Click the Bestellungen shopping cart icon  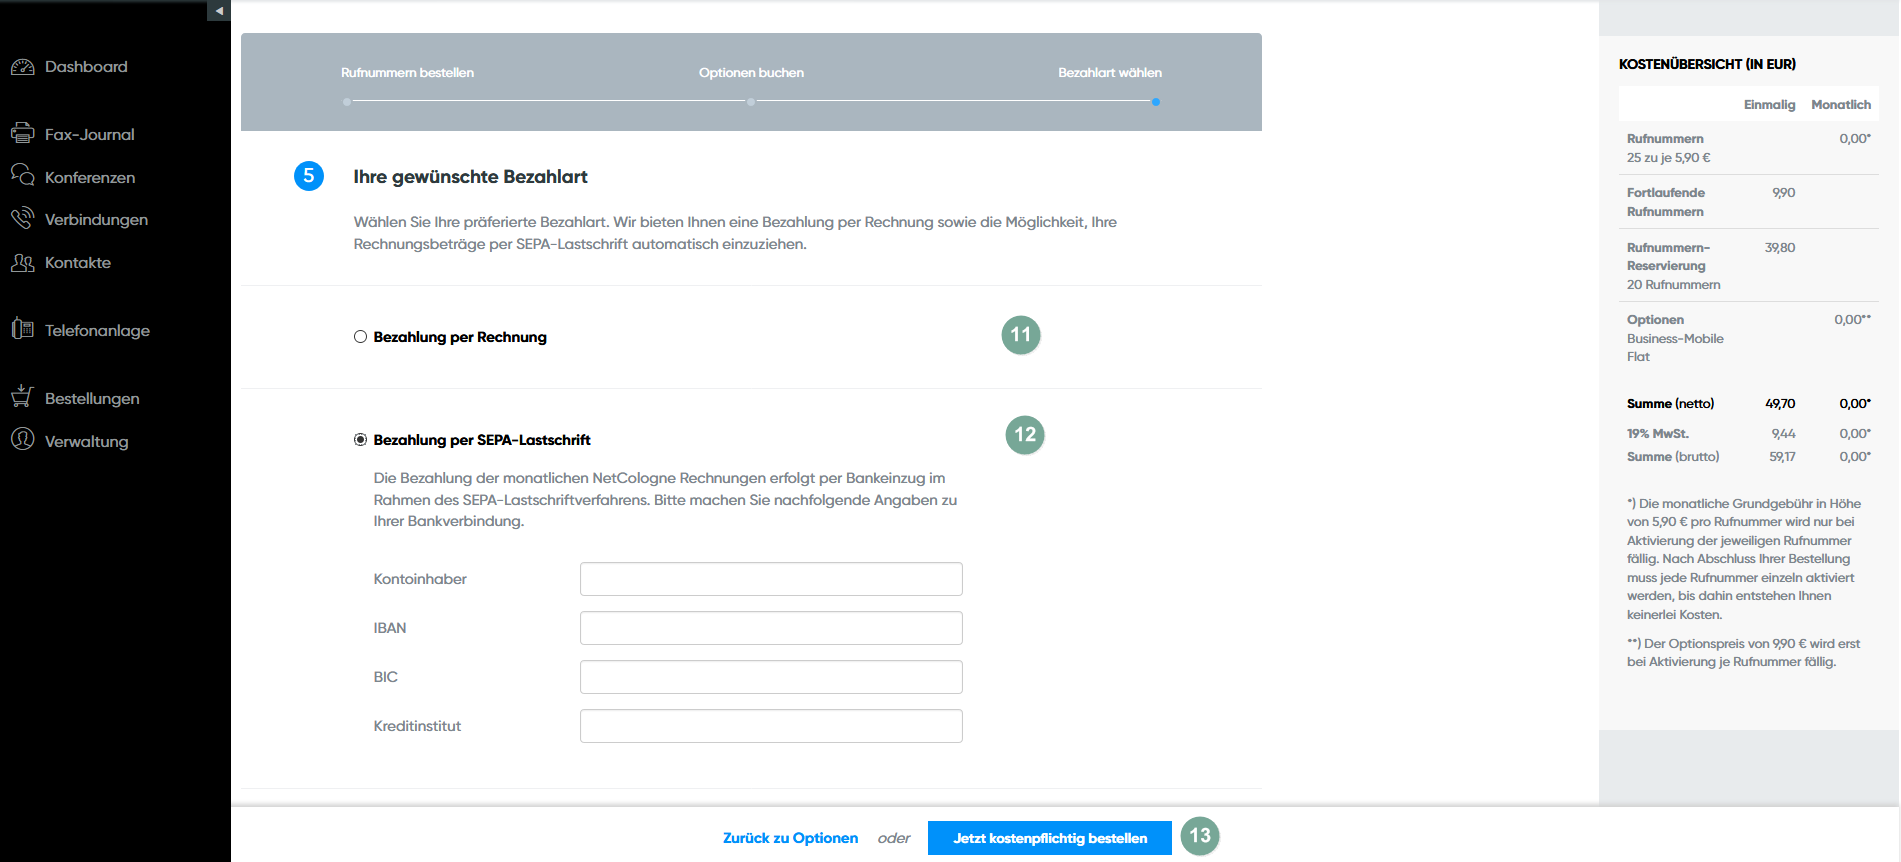coord(22,397)
